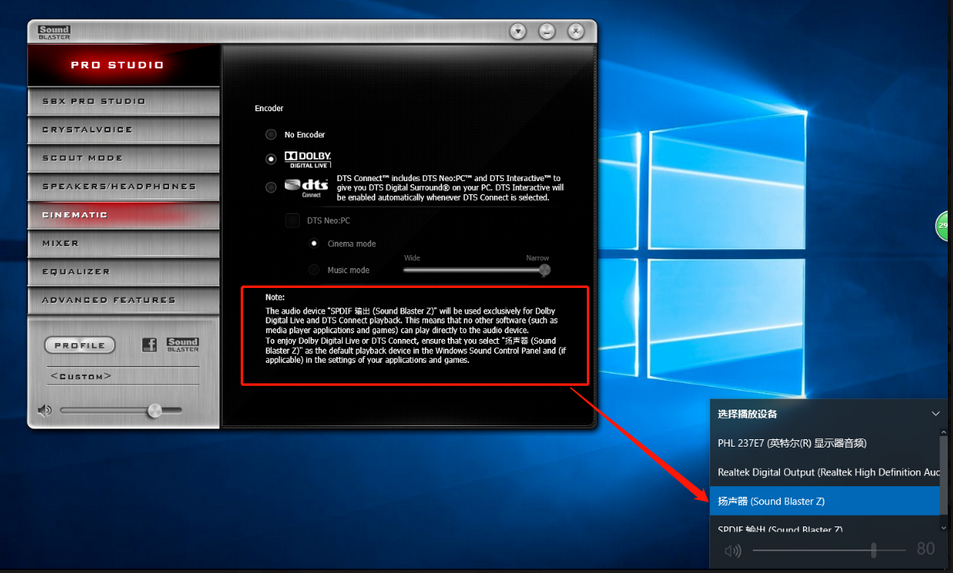Click the Custom profile name

pyautogui.click(x=81, y=376)
